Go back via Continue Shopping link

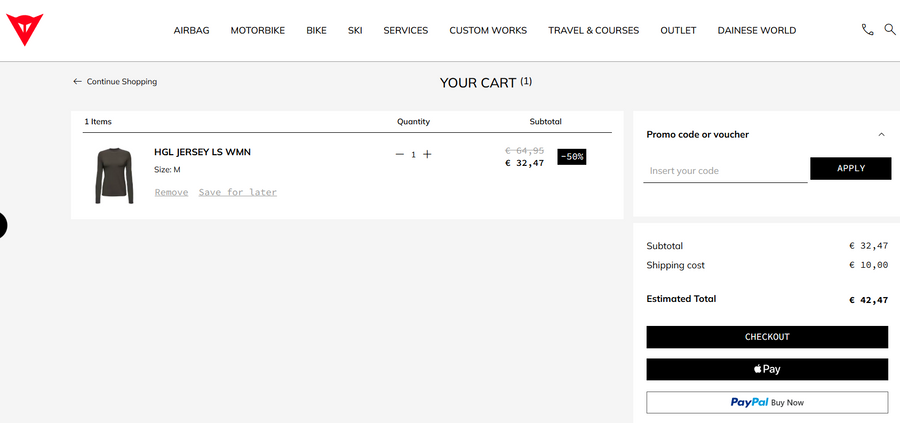(115, 82)
